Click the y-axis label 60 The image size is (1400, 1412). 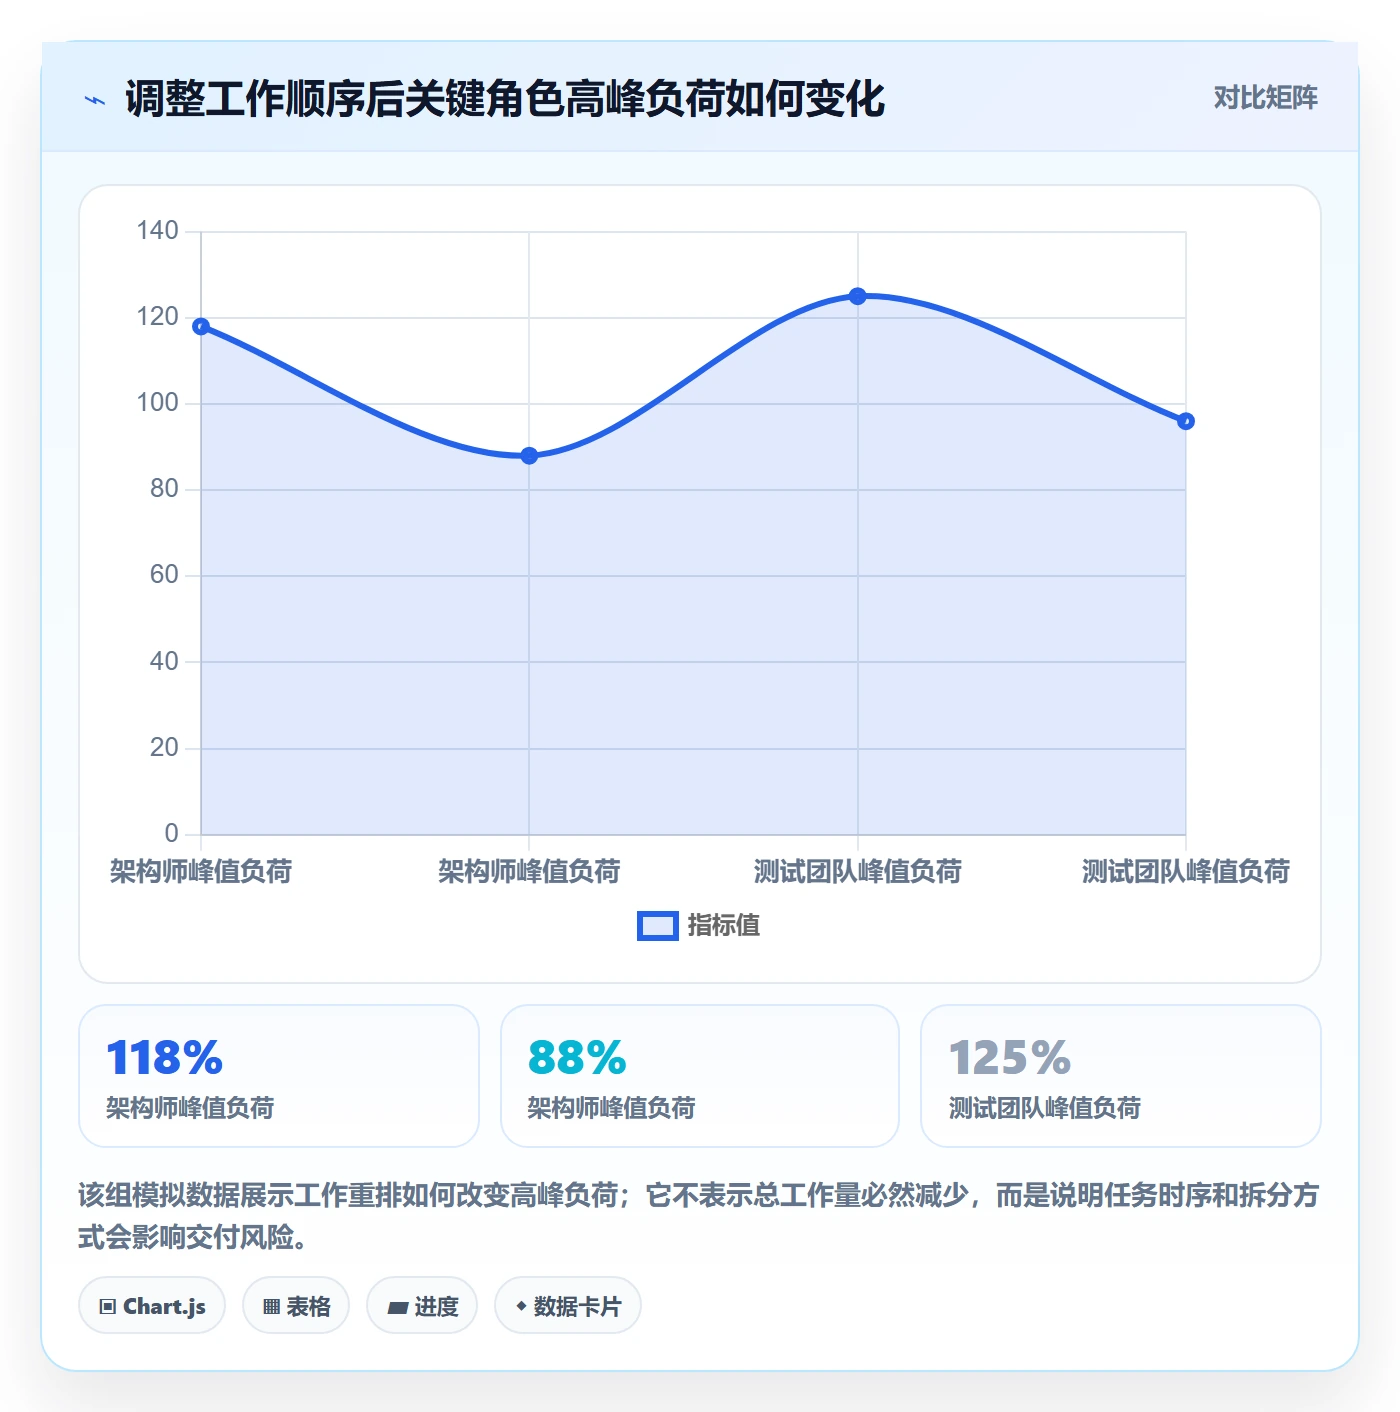tap(164, 575)
